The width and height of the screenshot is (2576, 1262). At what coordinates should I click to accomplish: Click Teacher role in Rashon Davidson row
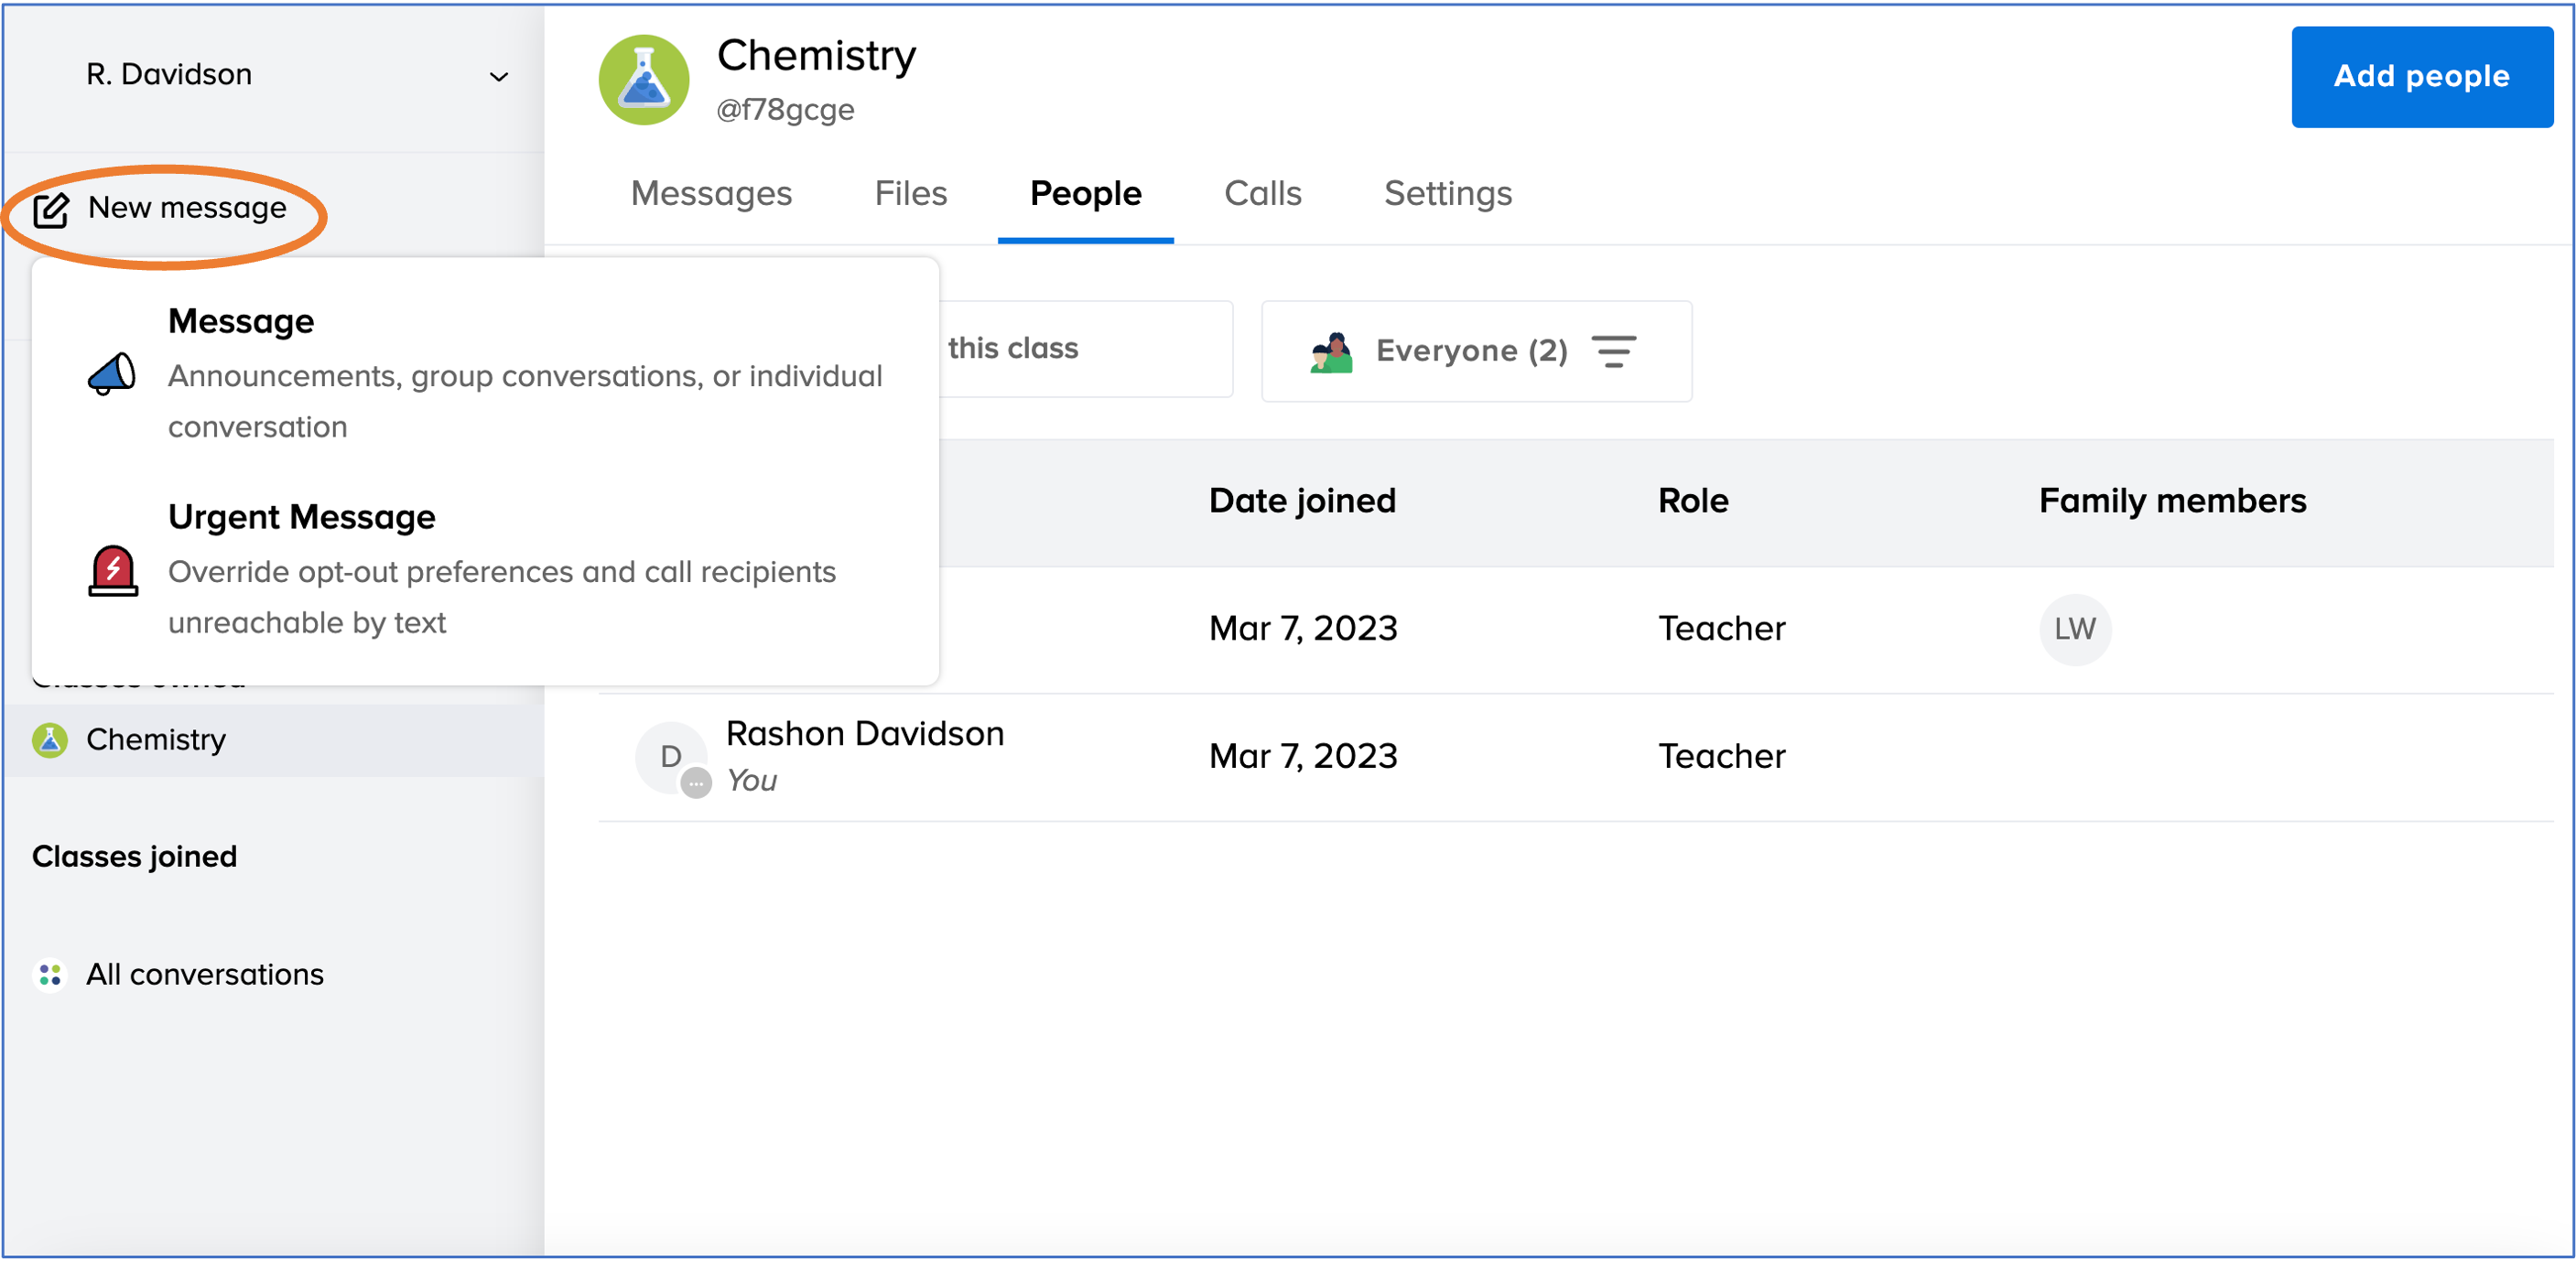click(x=1721, y=756)
